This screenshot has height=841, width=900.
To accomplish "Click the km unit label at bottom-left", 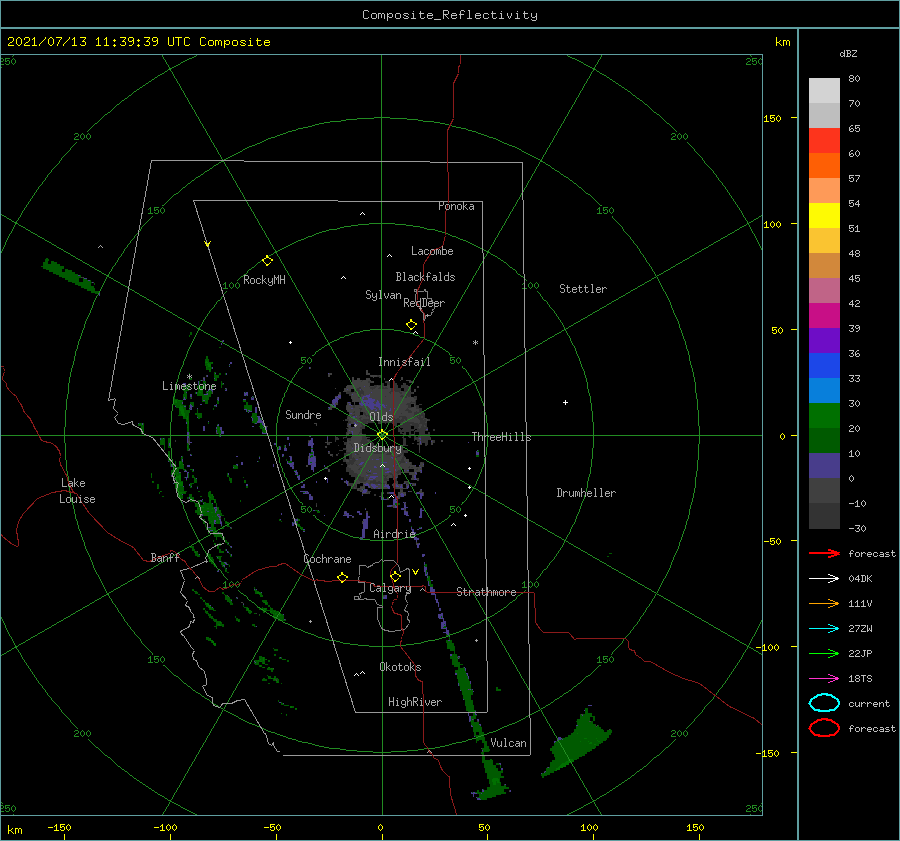I will pyautogui.click(x=14, y=830).
